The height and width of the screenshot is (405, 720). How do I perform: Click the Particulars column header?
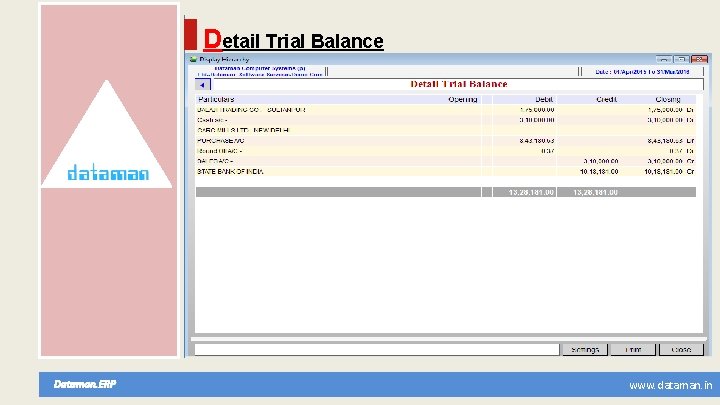coord(216,99)
